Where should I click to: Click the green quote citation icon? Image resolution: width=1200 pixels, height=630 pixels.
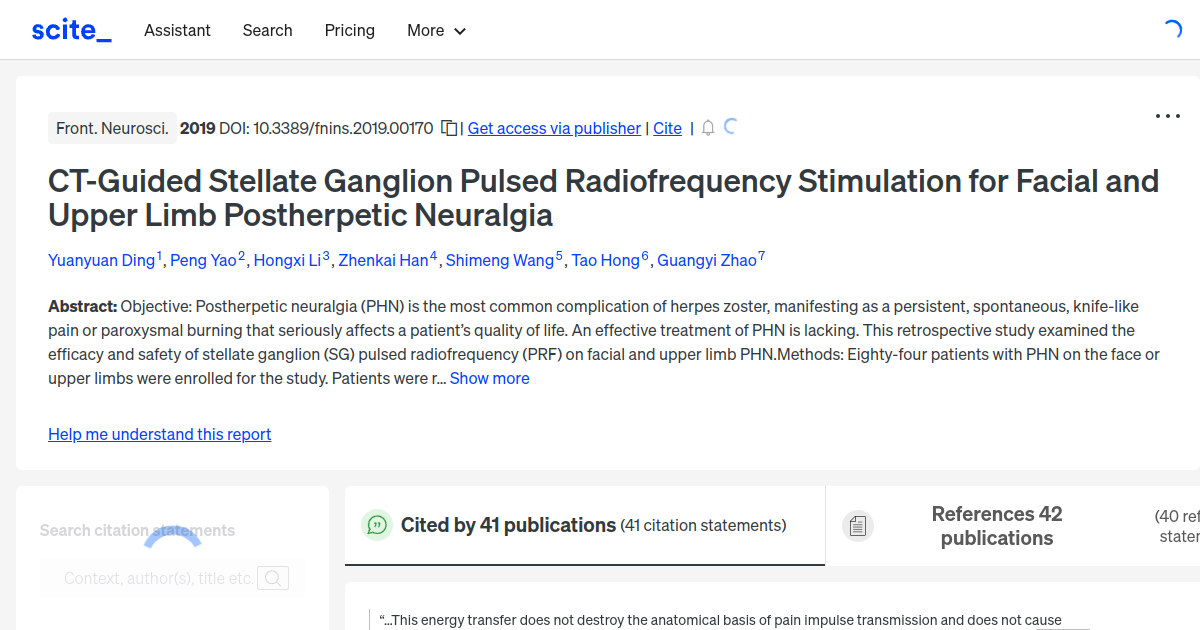[x=376, y=524]
